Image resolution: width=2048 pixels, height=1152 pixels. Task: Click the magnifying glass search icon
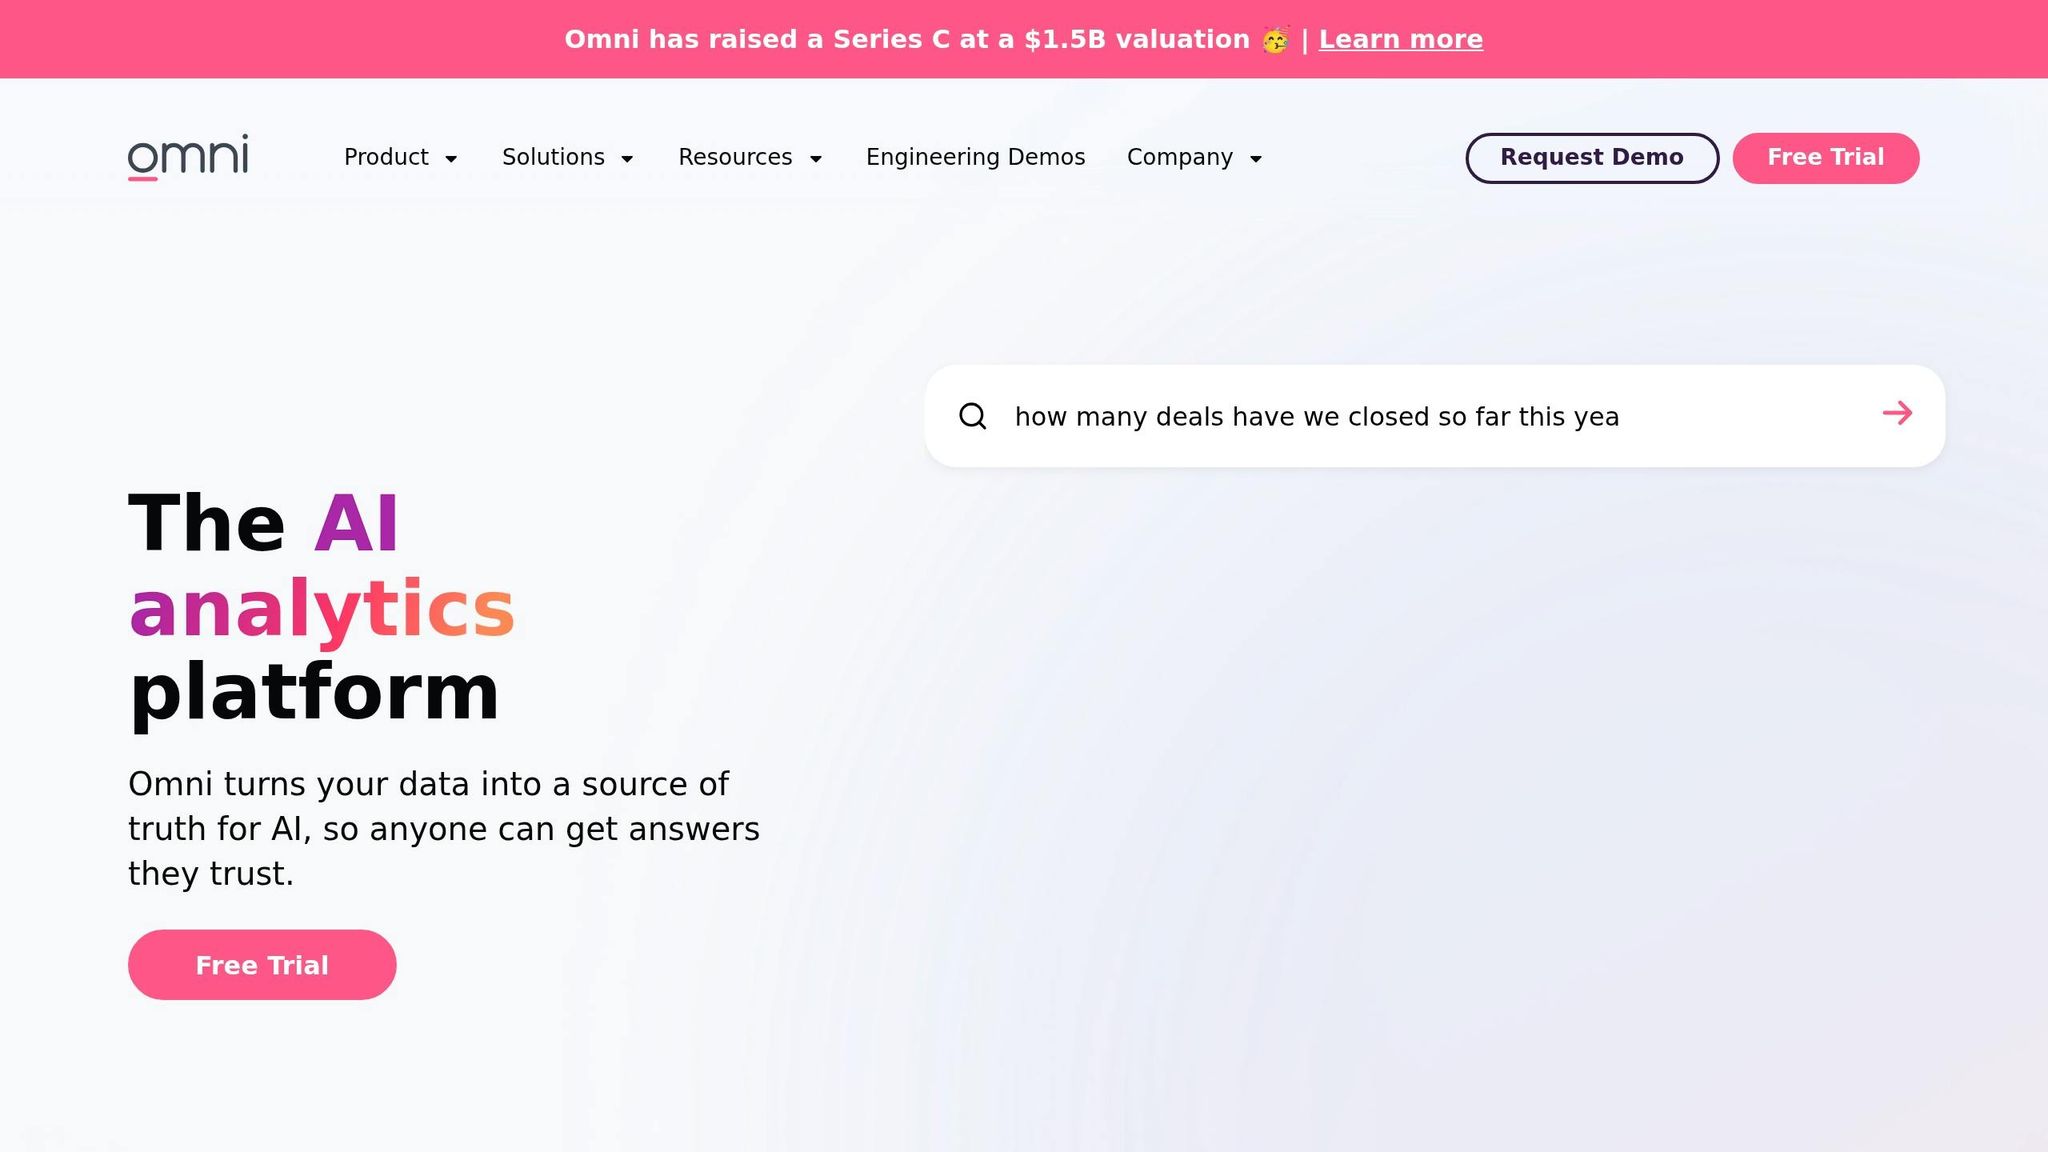[x=973, y=416]
